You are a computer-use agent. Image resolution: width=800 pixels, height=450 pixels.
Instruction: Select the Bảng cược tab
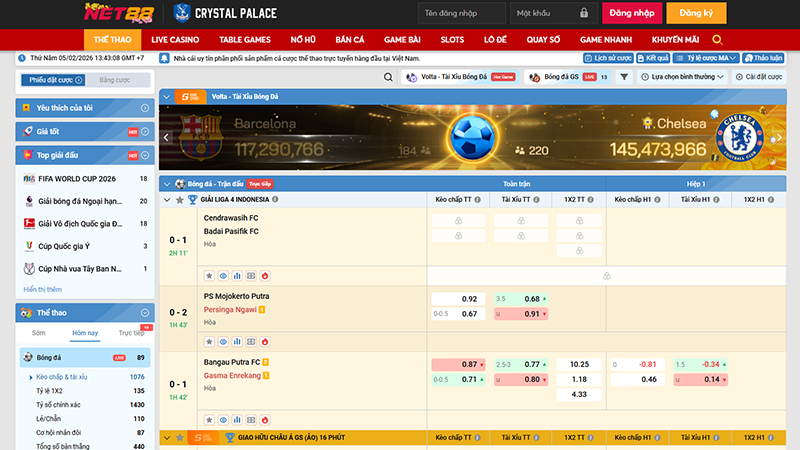click(x=115, y=79)
